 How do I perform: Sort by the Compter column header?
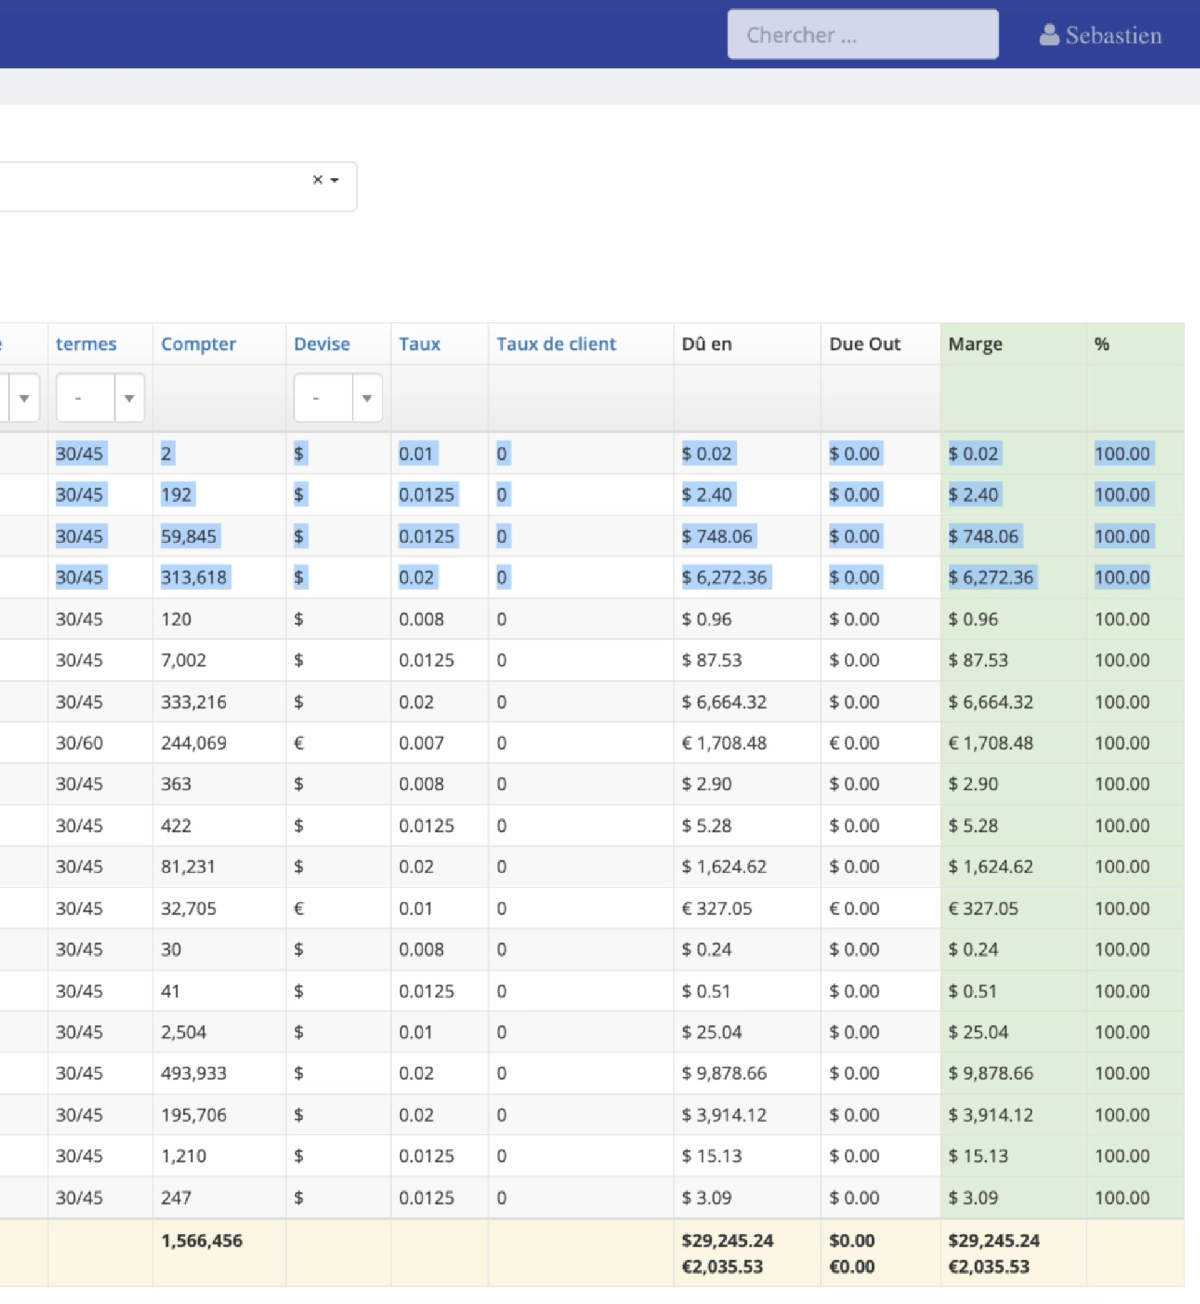point(198,344)
